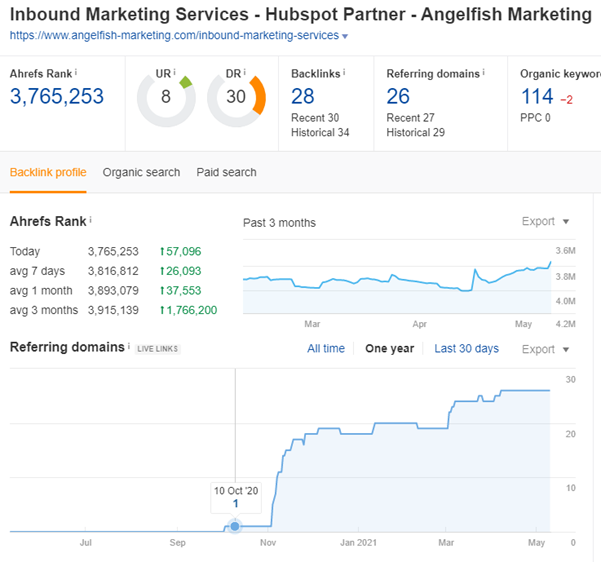
Task: Click the 'Historical 34' backlinks text
Action: 320,133
